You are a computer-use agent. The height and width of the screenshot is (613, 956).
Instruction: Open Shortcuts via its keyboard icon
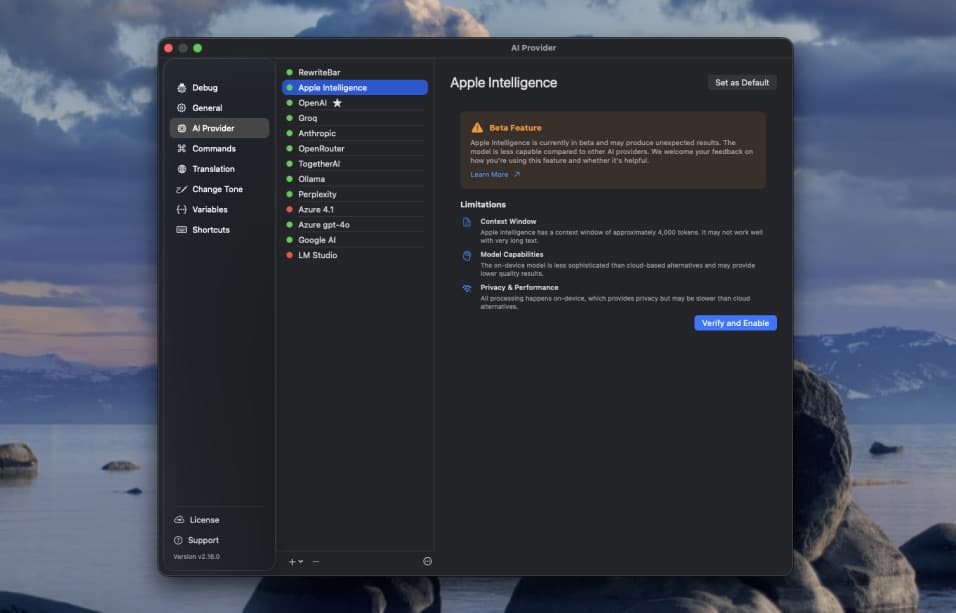182,229
